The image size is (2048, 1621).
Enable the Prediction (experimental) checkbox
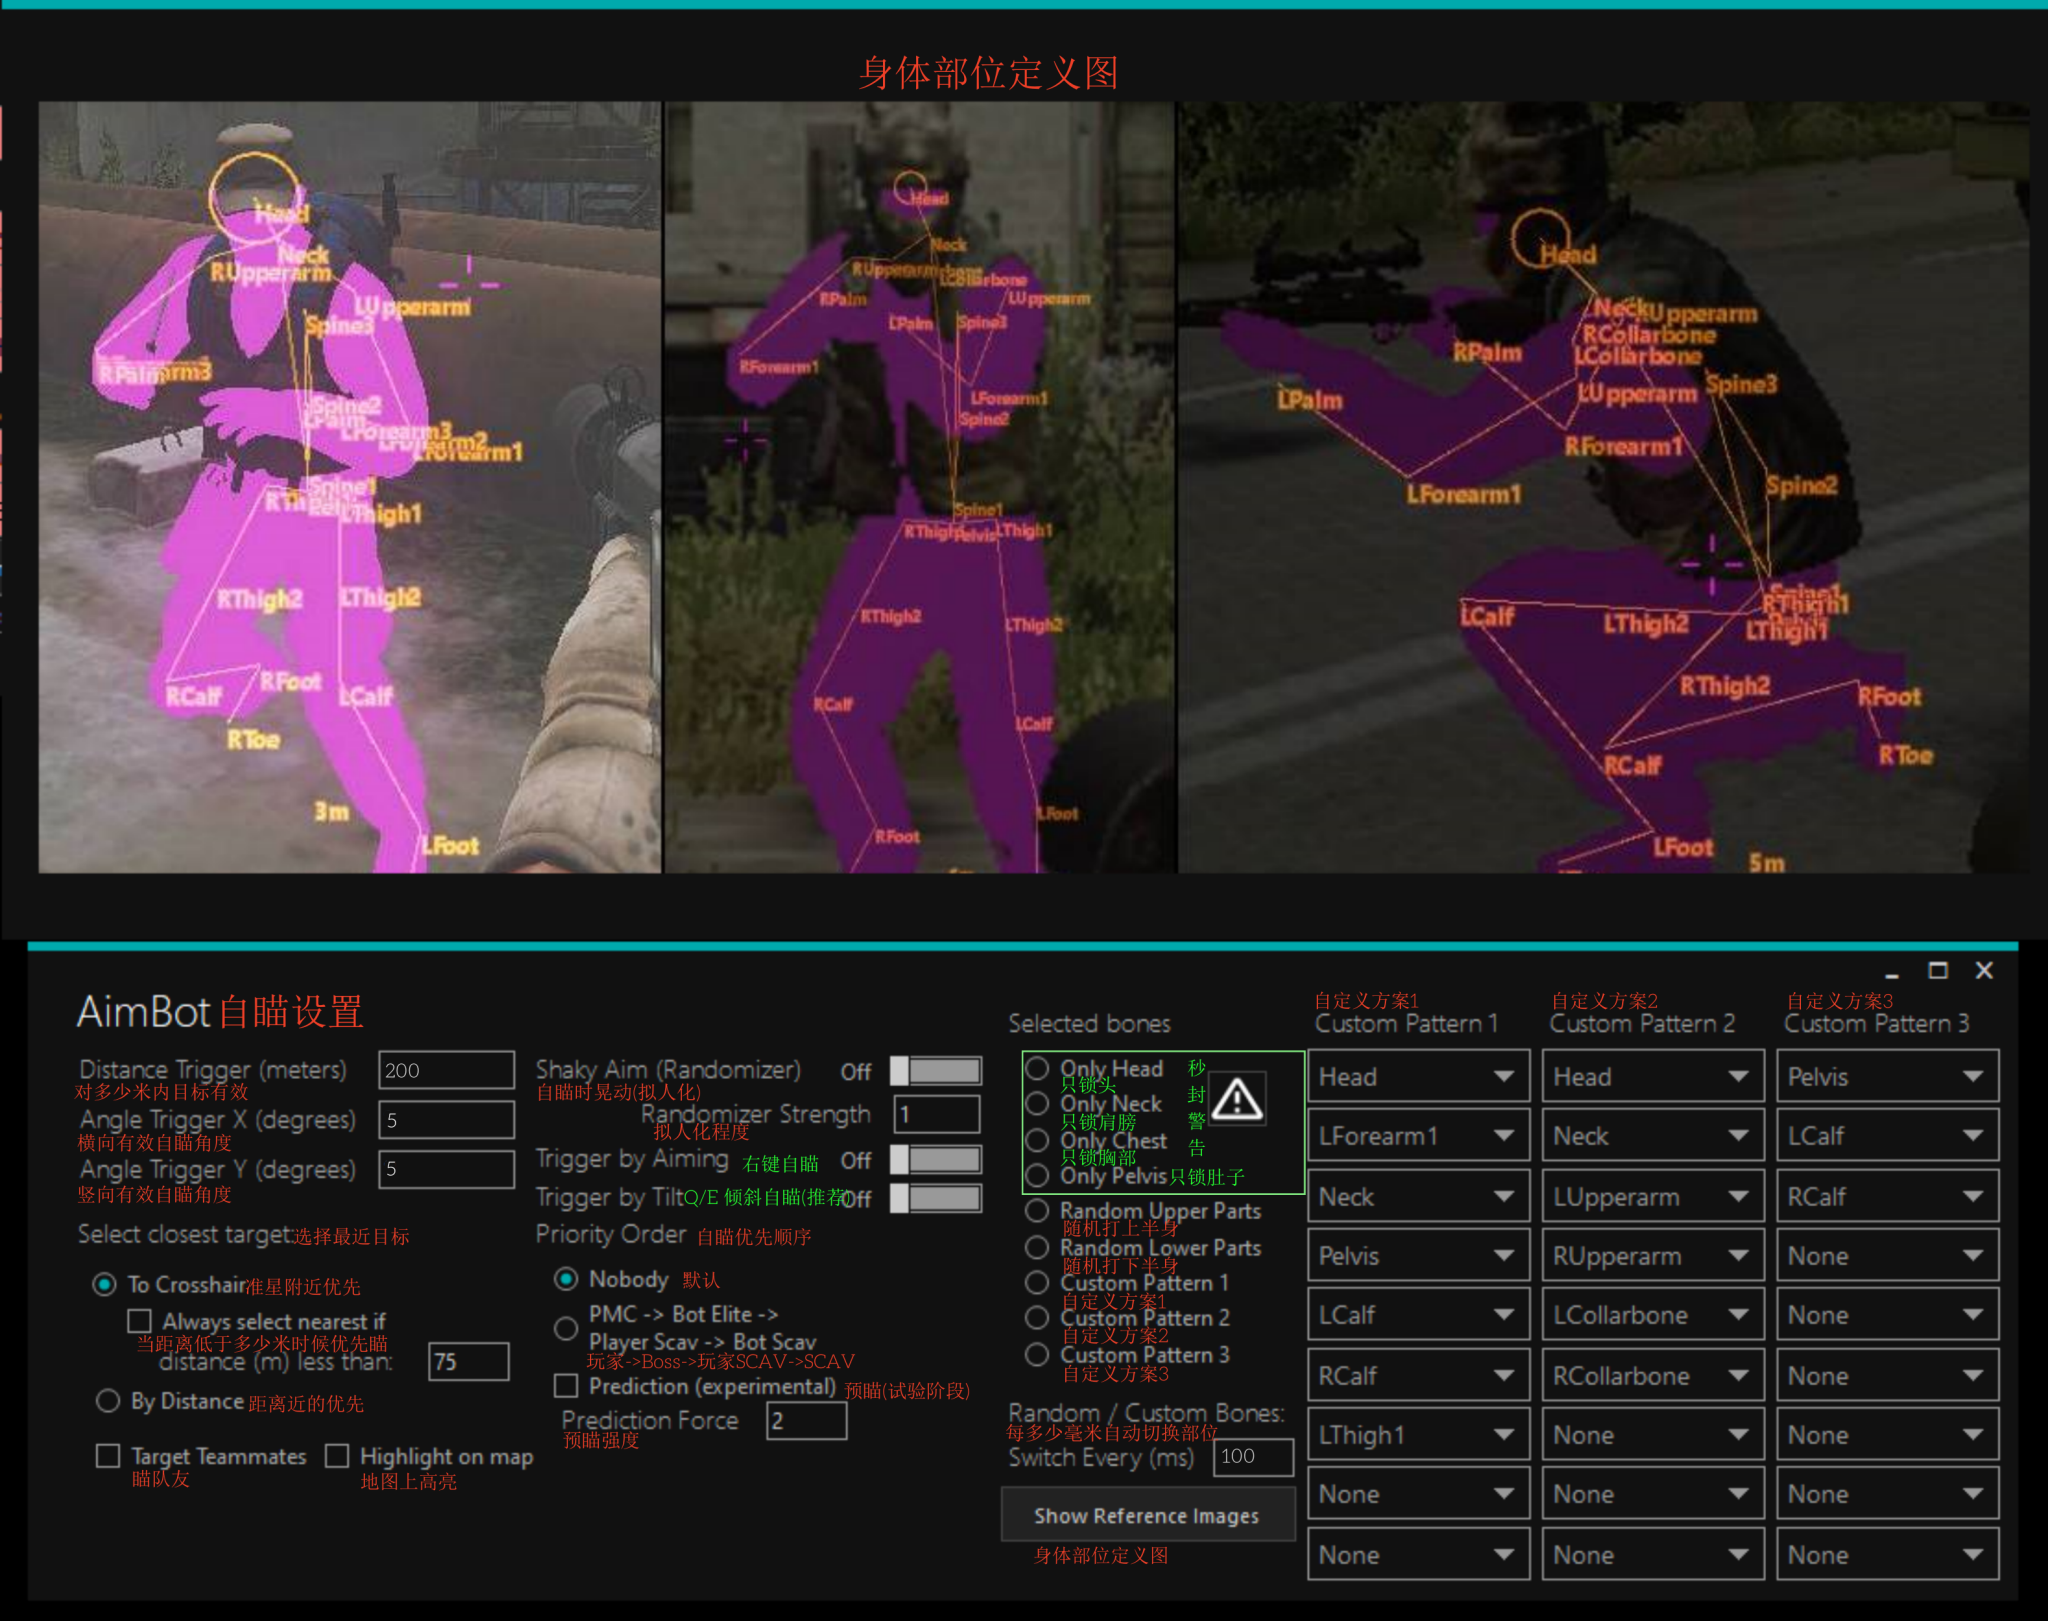(x=566, y=1386)
